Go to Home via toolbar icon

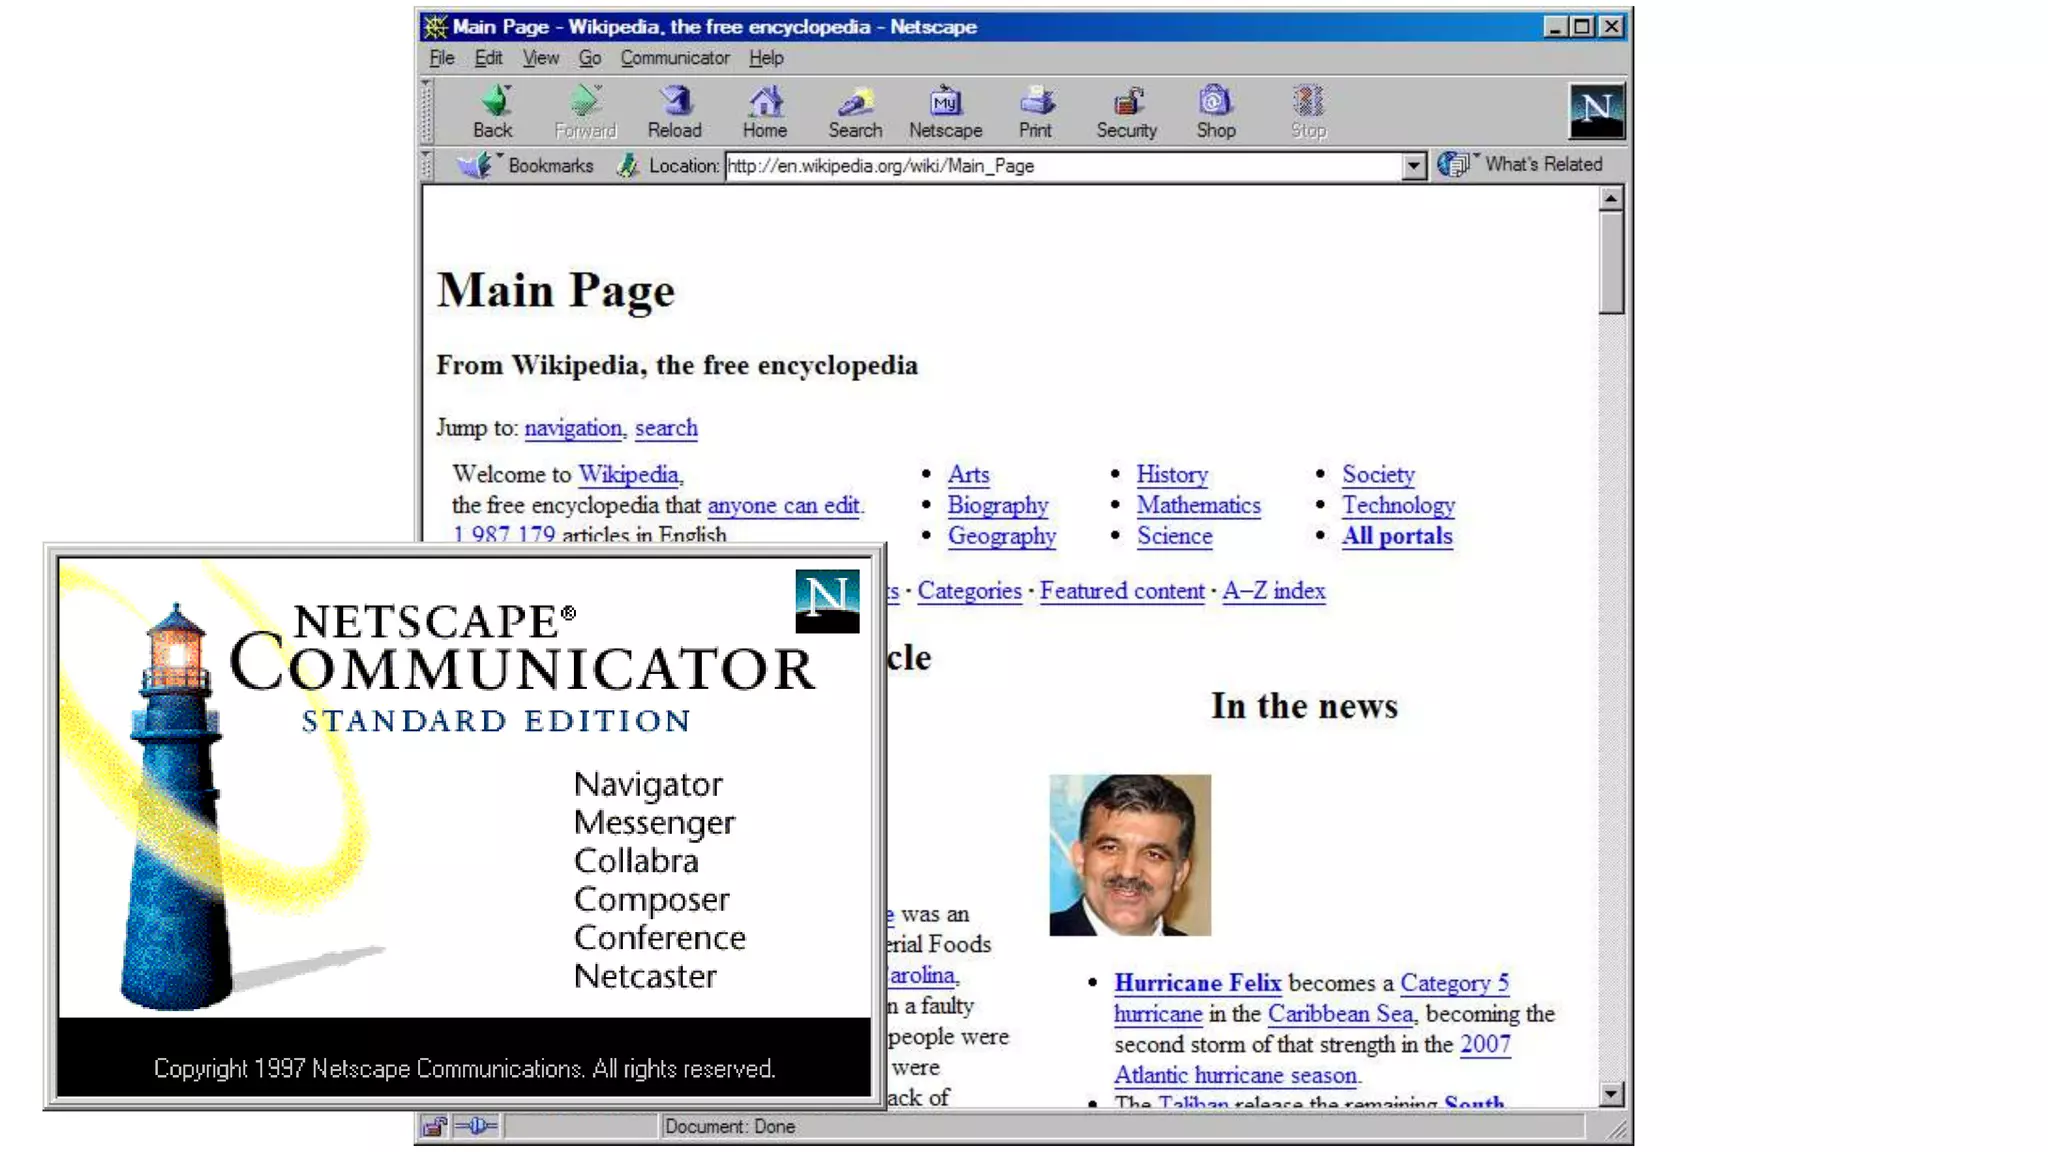[764, 102]
